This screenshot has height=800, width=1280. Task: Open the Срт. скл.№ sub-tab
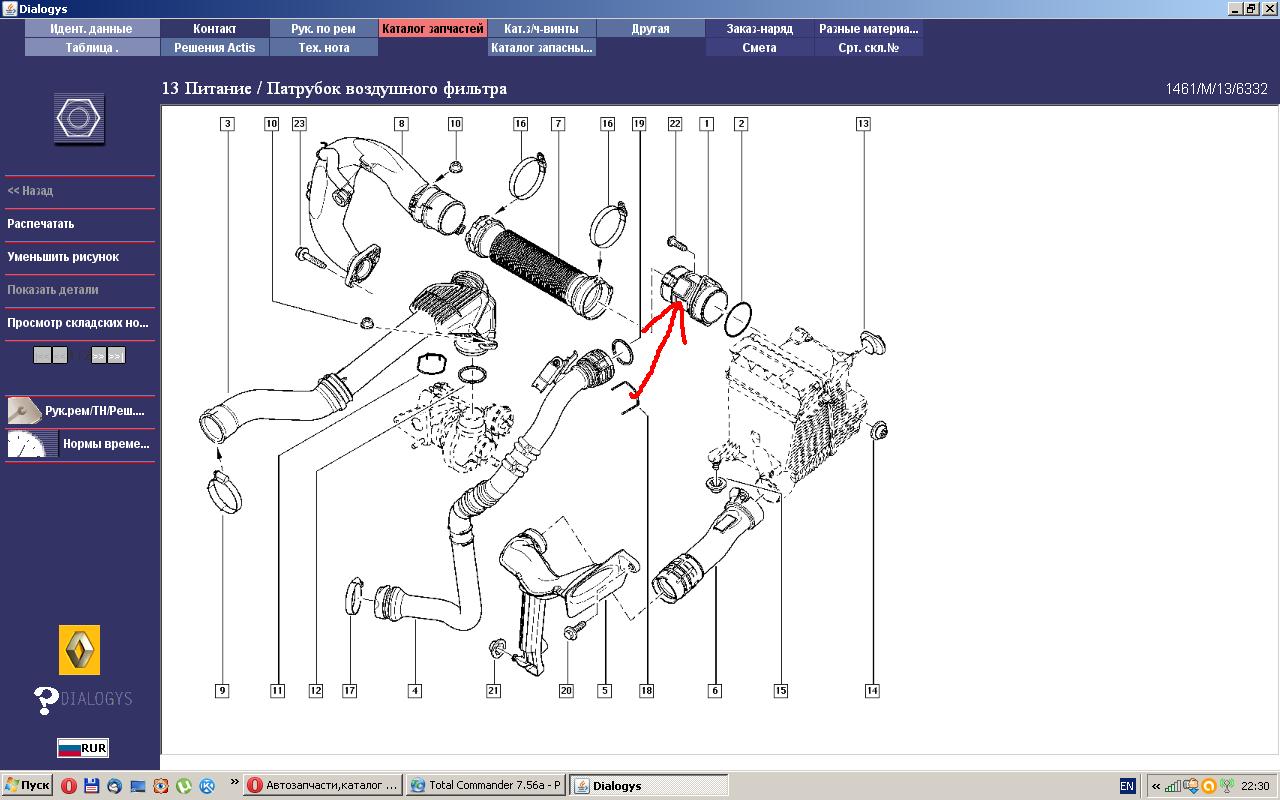[869, 47]
